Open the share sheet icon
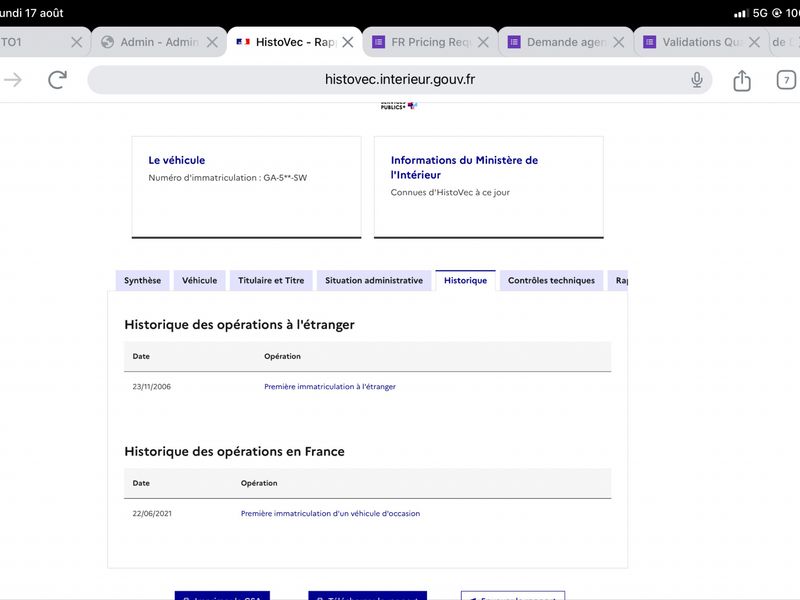The height and width of the screenshot is (600, 800). click(x=742, y=80)
